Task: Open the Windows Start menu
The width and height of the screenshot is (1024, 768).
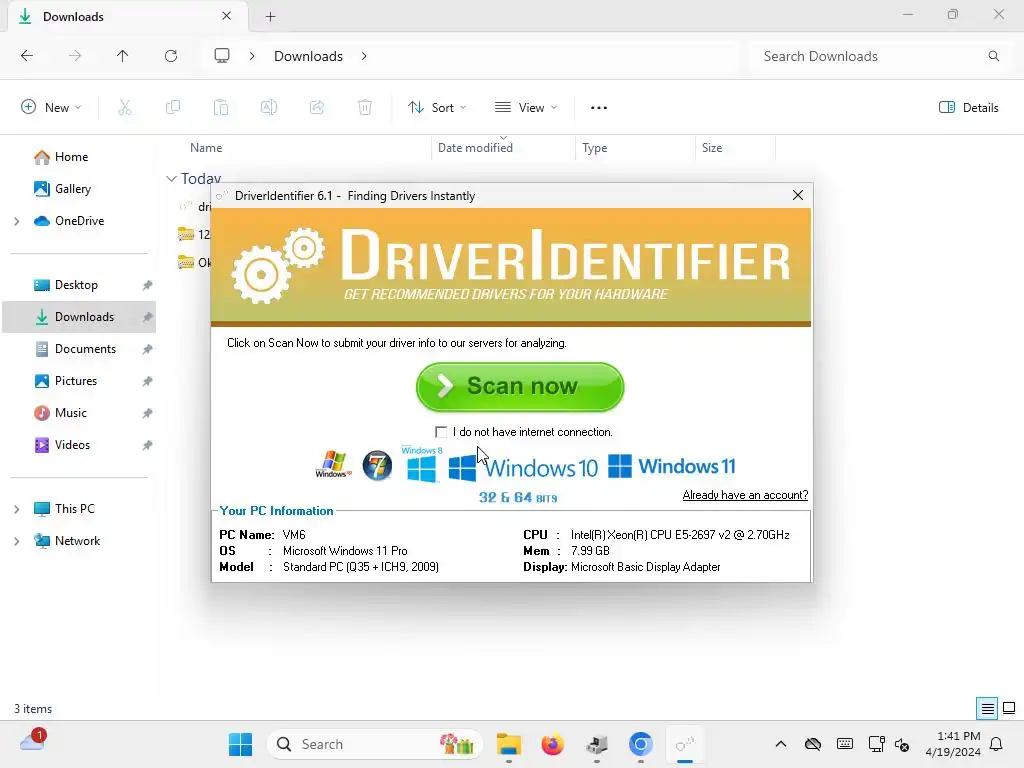Action: pyautogui.click(x=240, y=744)
